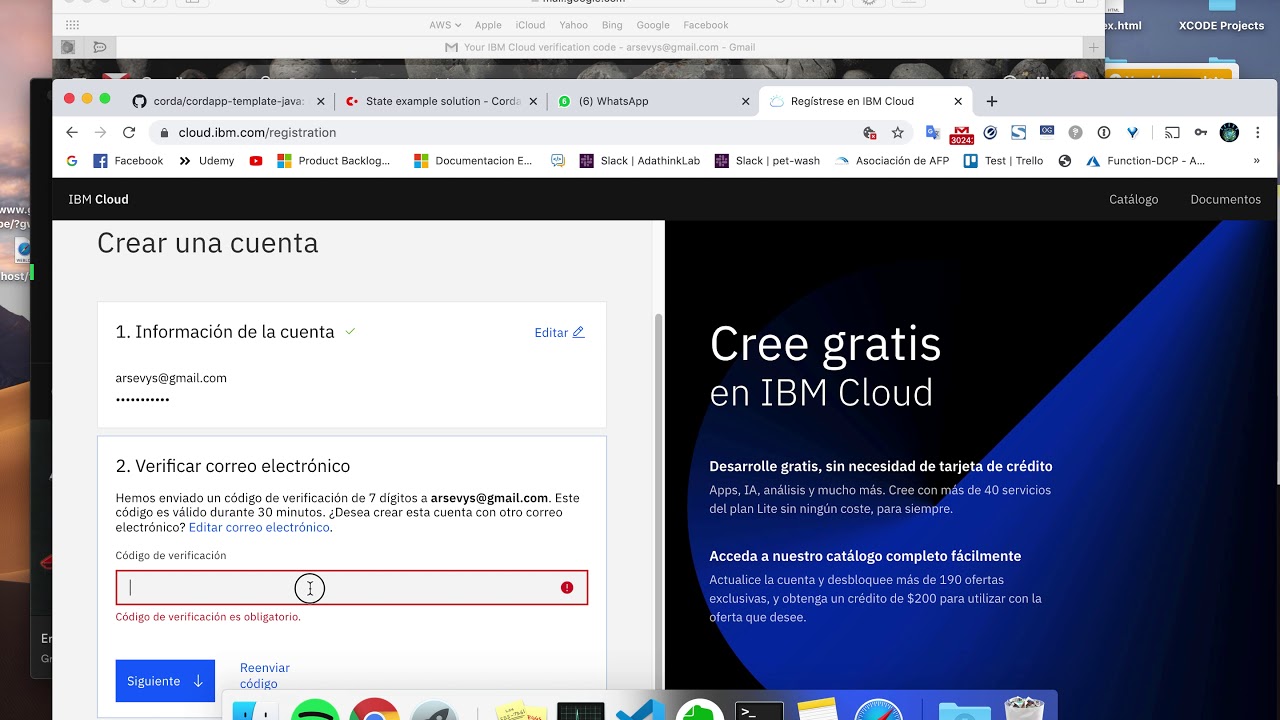Image resolution: width=1280 pixels, height=720 pixels.
Task: Click the Siguiente button
Action: [165, 681]
